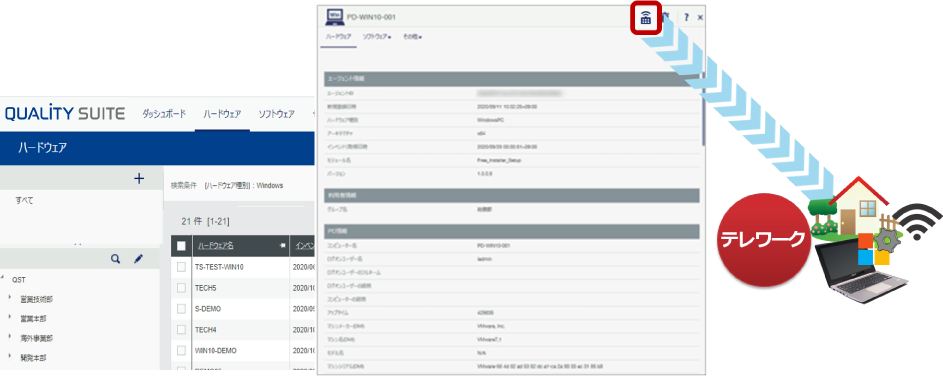Screen dimensions: 943x378
Task: Tick the select-all checkbox in table header
Action: click(181, 245)
